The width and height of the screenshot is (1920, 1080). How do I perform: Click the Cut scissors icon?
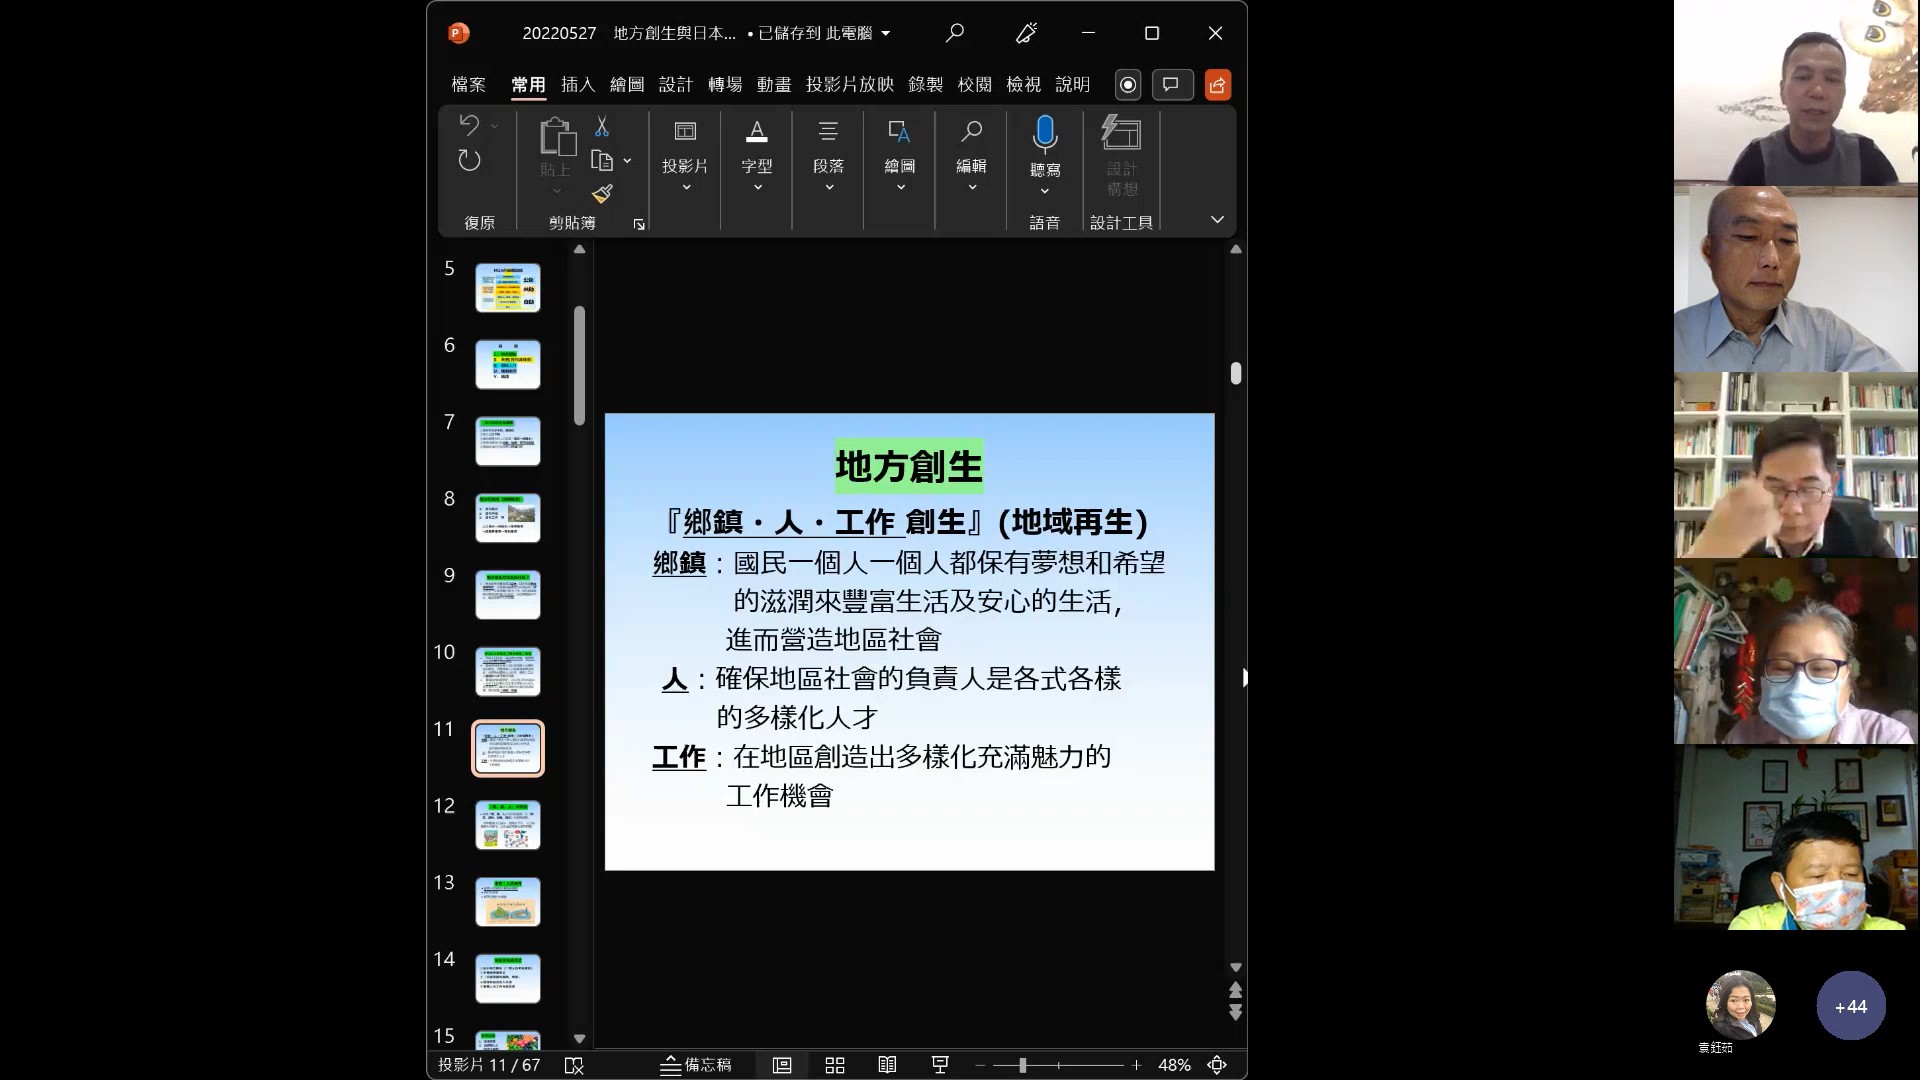602,127
